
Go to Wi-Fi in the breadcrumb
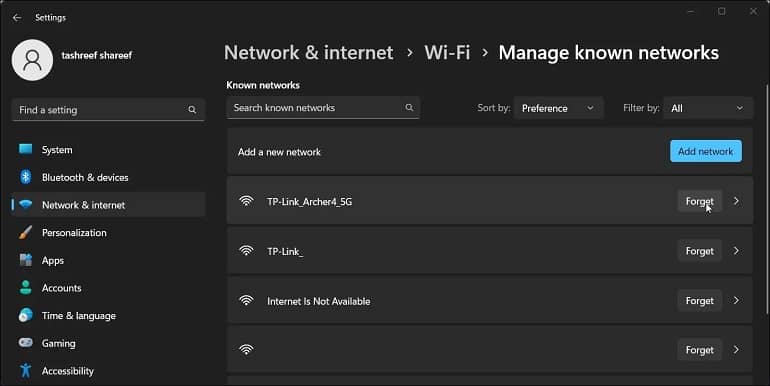[447, 53]
